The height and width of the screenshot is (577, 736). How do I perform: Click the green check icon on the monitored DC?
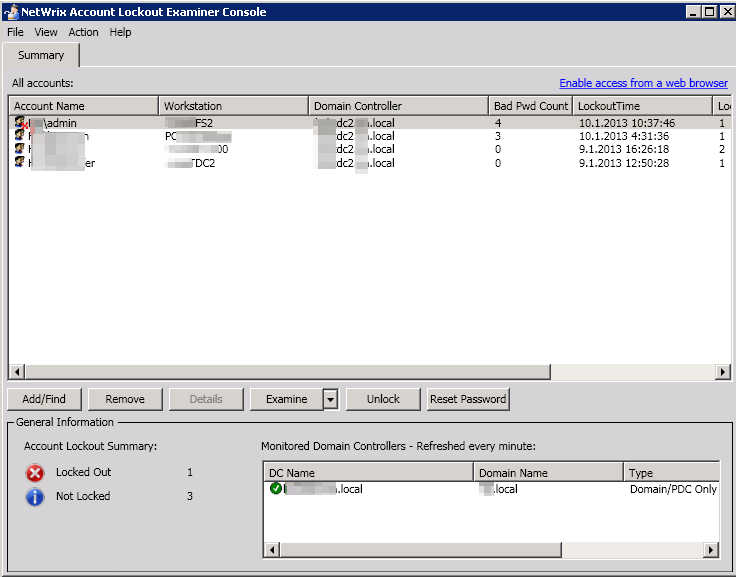[276, 489]
